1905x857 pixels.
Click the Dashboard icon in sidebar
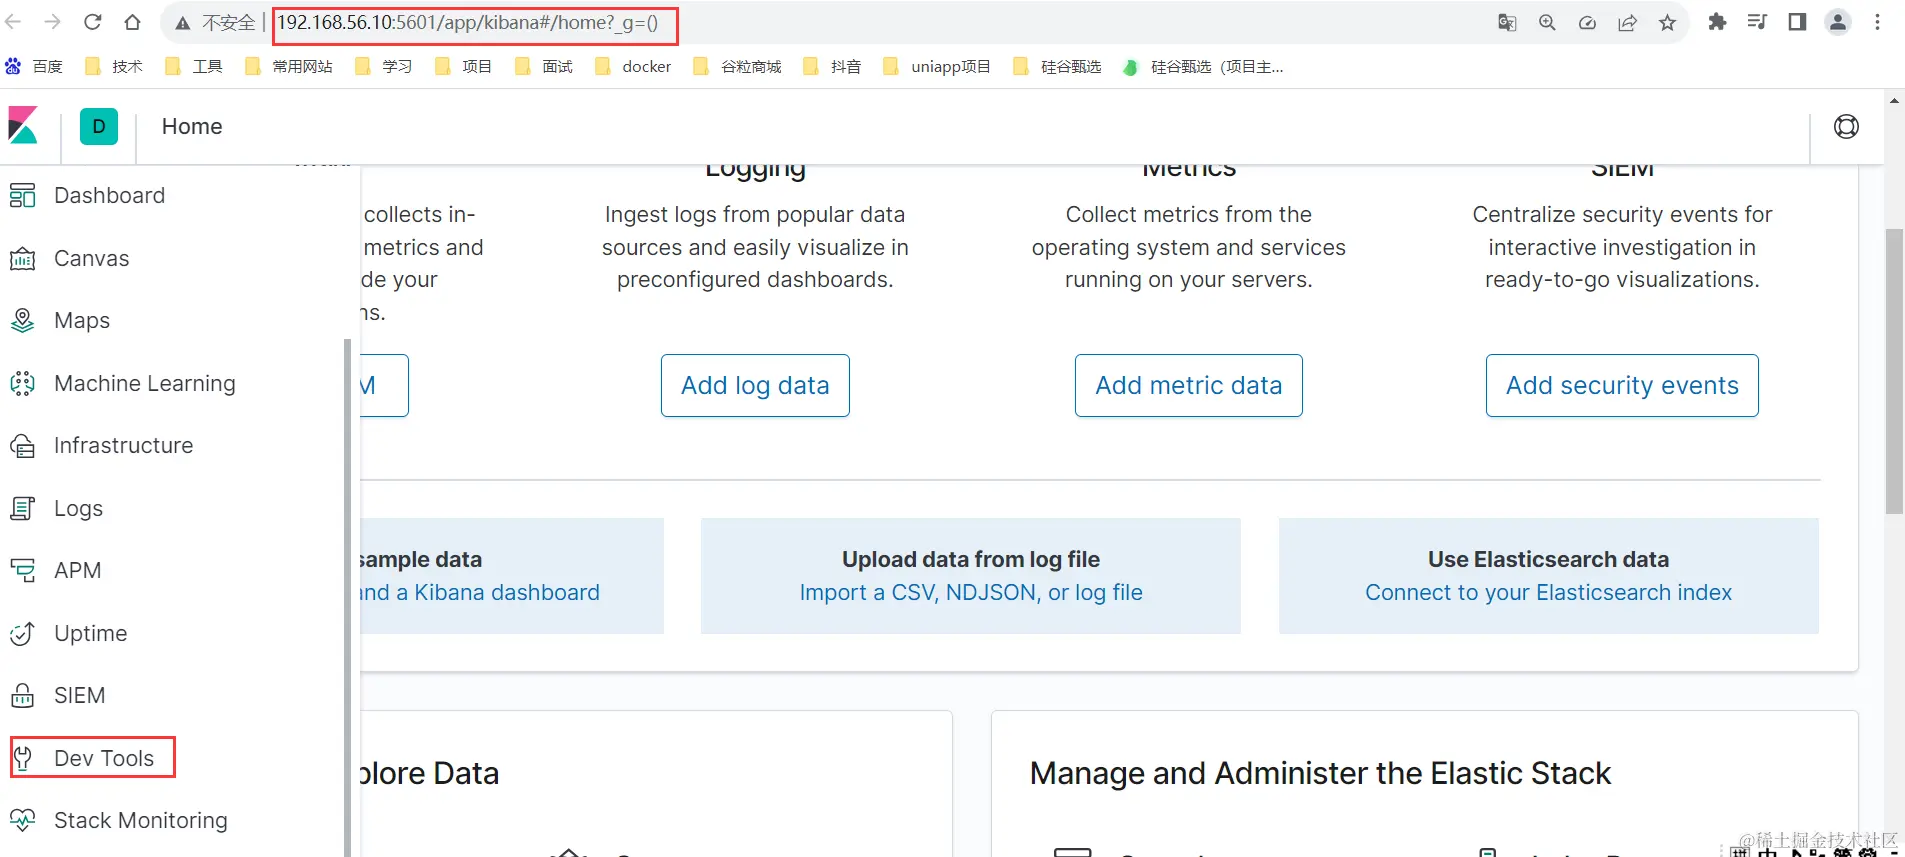click(22, 196)
